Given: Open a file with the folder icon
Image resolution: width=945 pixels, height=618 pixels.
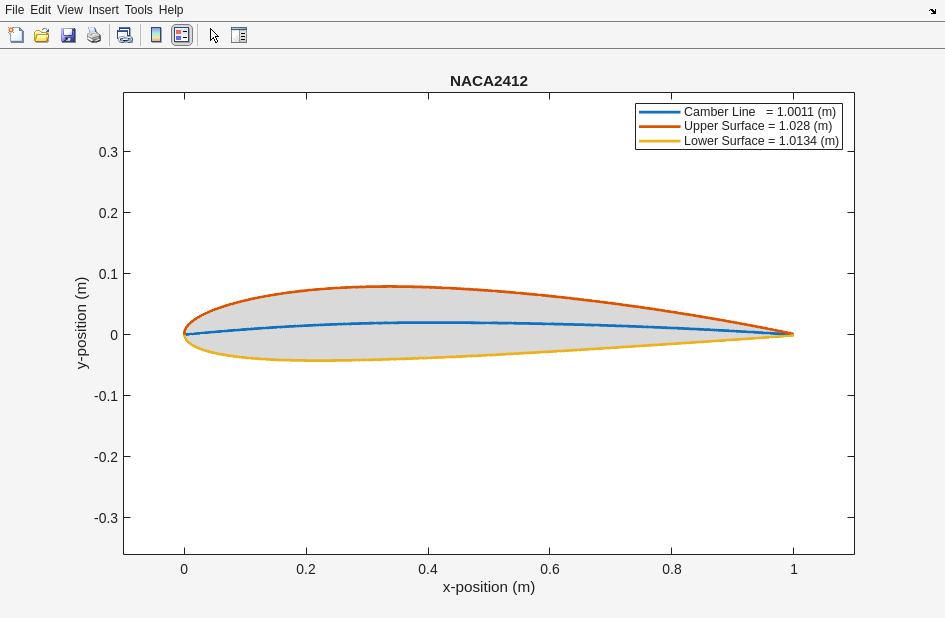Looking at the screenshot, I should [42, 35].
